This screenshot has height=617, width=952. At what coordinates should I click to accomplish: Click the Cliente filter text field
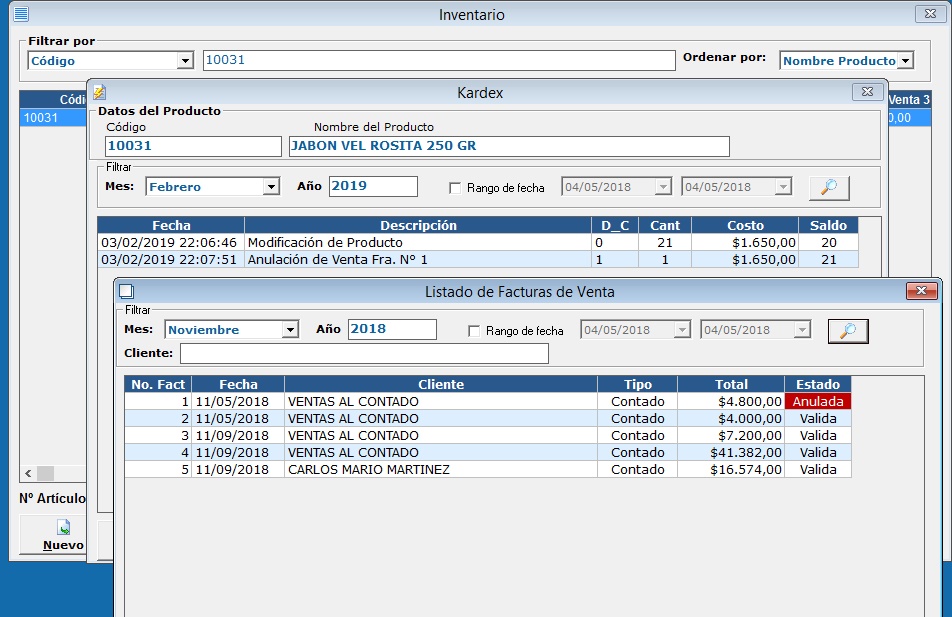364,354
